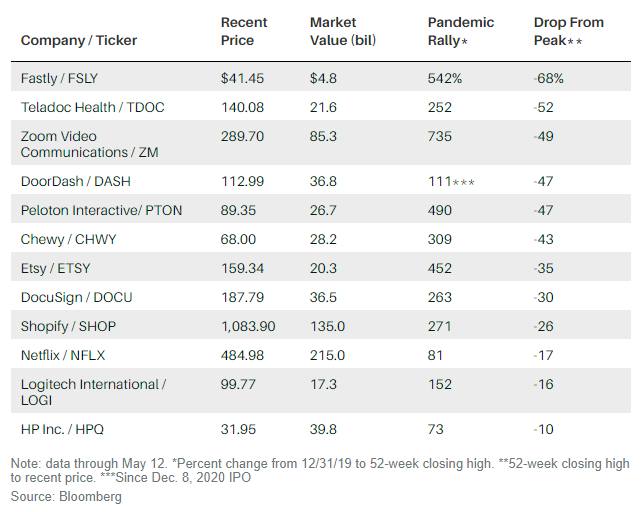641x512 pixels.
Task: Click Shopify's recent price 1,083.90
Action: click(x=248, y=326)
